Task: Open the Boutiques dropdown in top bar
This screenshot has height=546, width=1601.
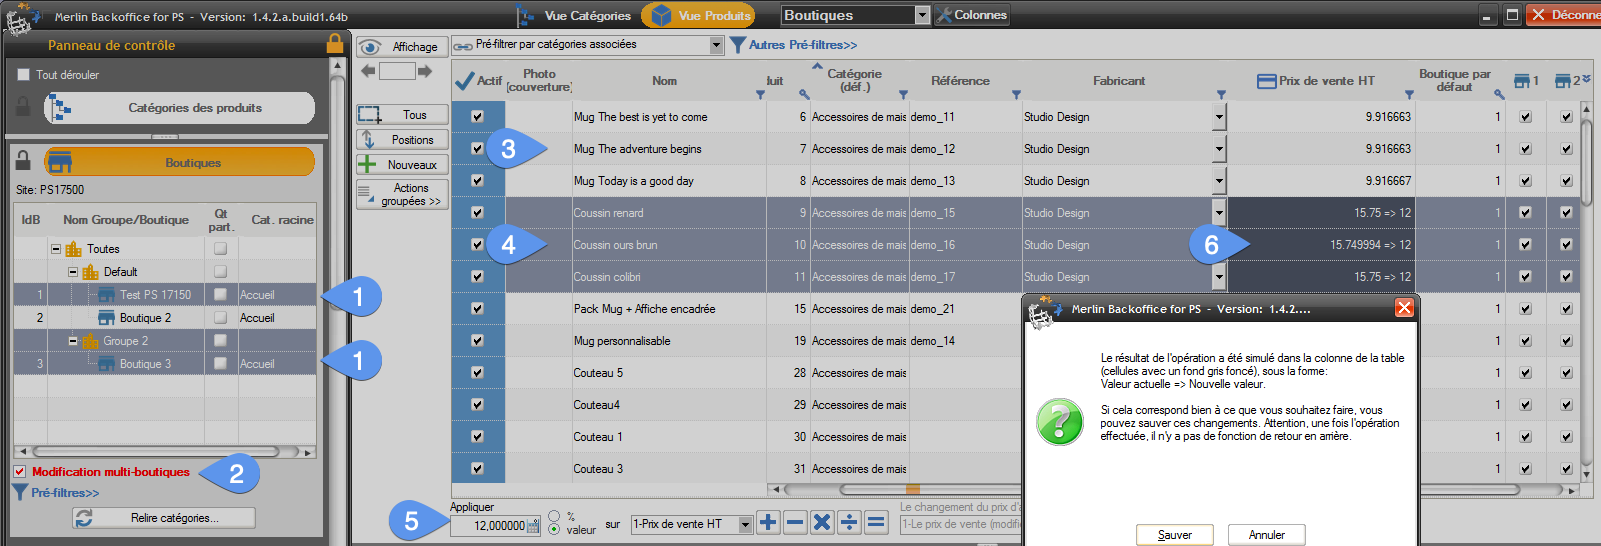Action: [922, 15]
